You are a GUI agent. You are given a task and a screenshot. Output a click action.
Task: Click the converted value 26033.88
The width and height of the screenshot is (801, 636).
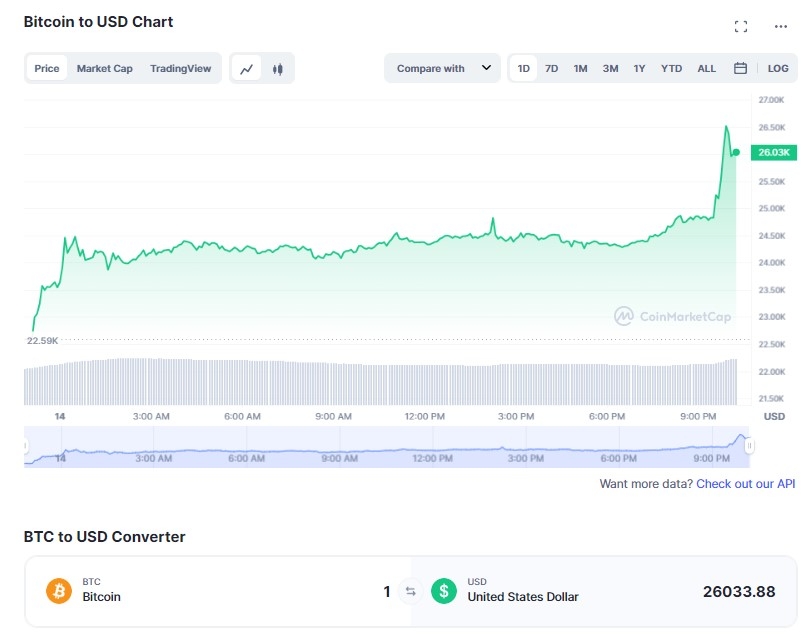point(739,592)
